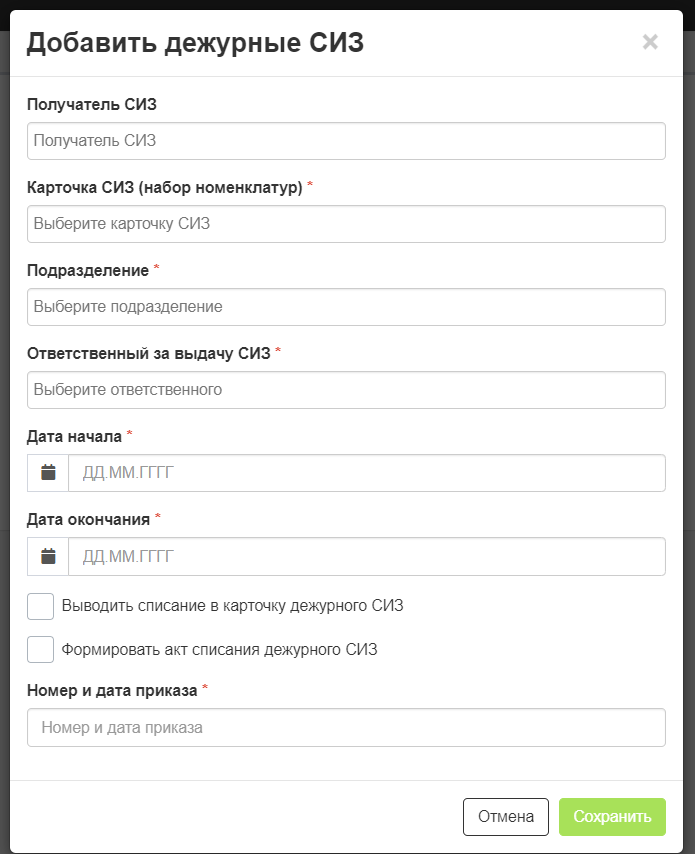Save the form with 'Сохранить'
Screen dimensions: 695x854
(612, 816)
